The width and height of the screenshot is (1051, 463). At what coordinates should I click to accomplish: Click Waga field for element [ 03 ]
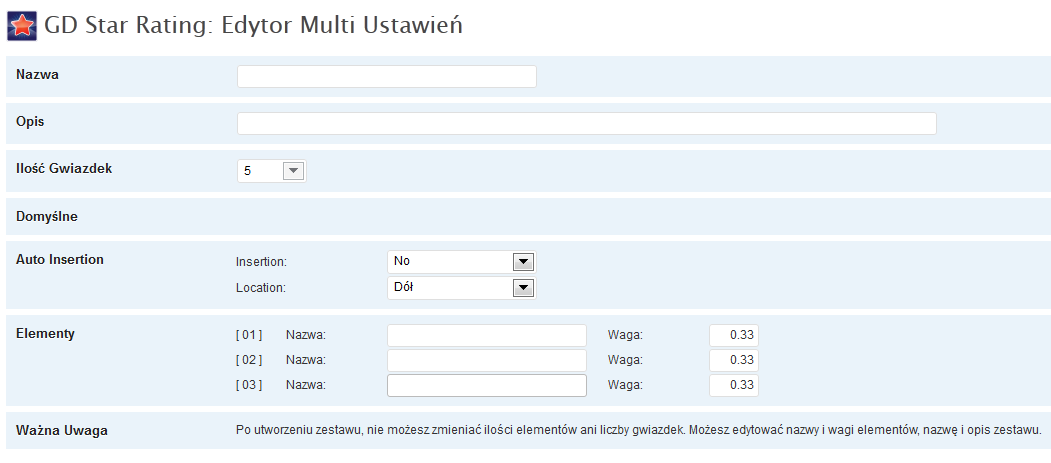tap(734, 385)
